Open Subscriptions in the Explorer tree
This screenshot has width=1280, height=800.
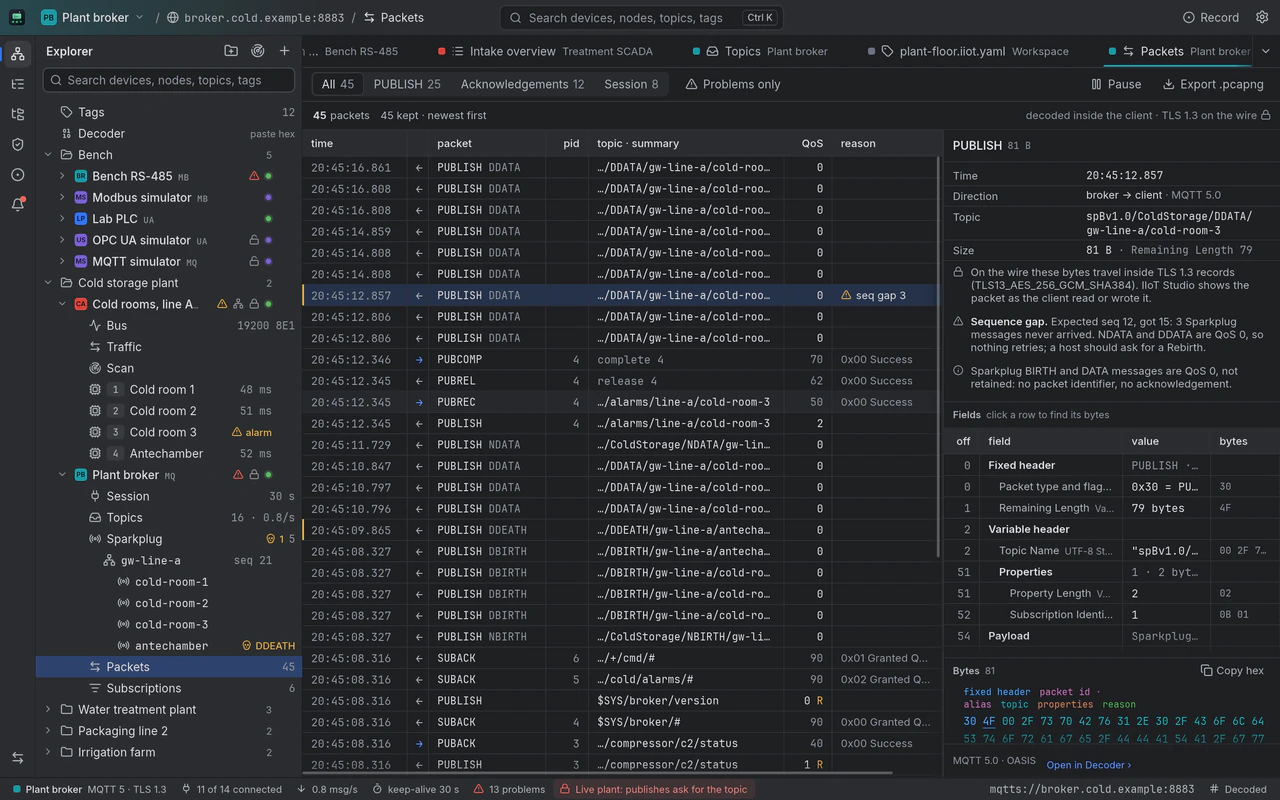pos(168,688)
